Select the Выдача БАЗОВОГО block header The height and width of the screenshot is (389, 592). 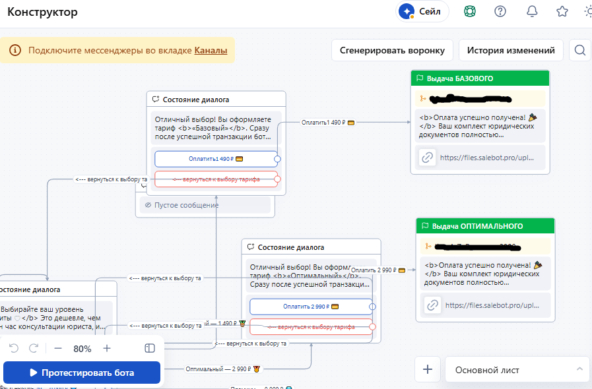tap(480, 78)
